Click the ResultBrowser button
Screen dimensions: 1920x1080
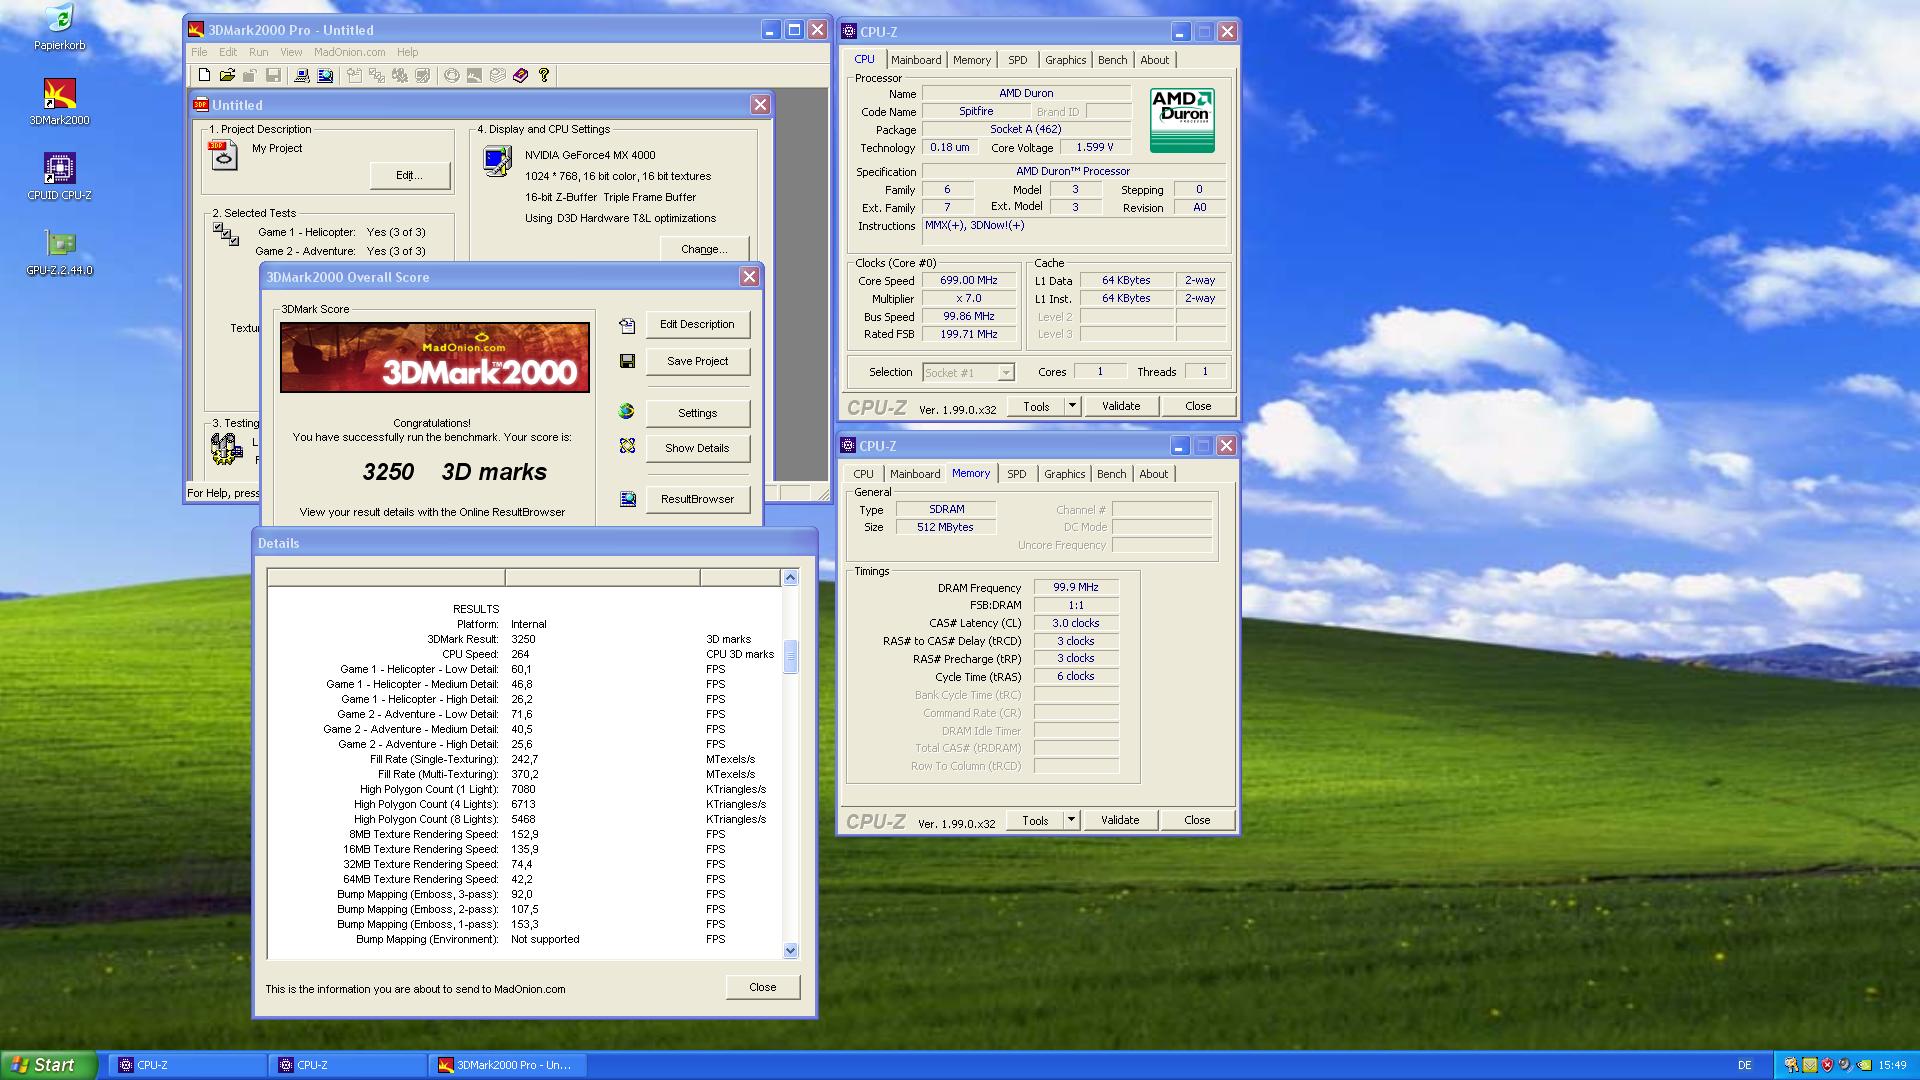[697, 499]
